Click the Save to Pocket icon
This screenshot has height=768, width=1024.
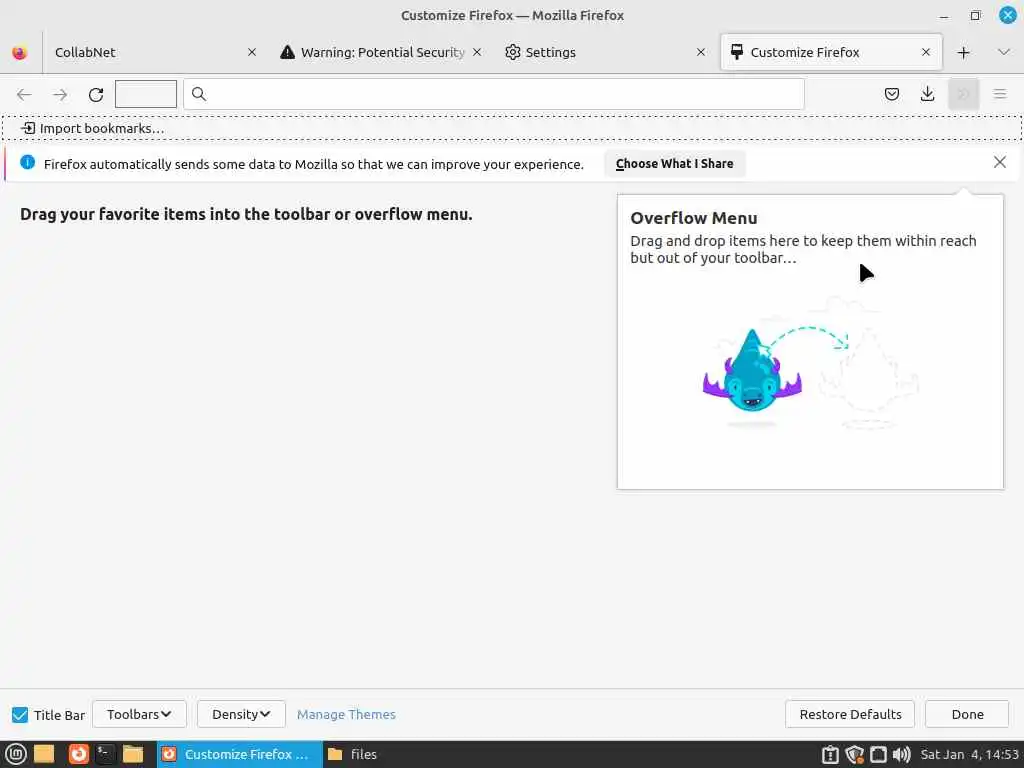click(891, 94)
